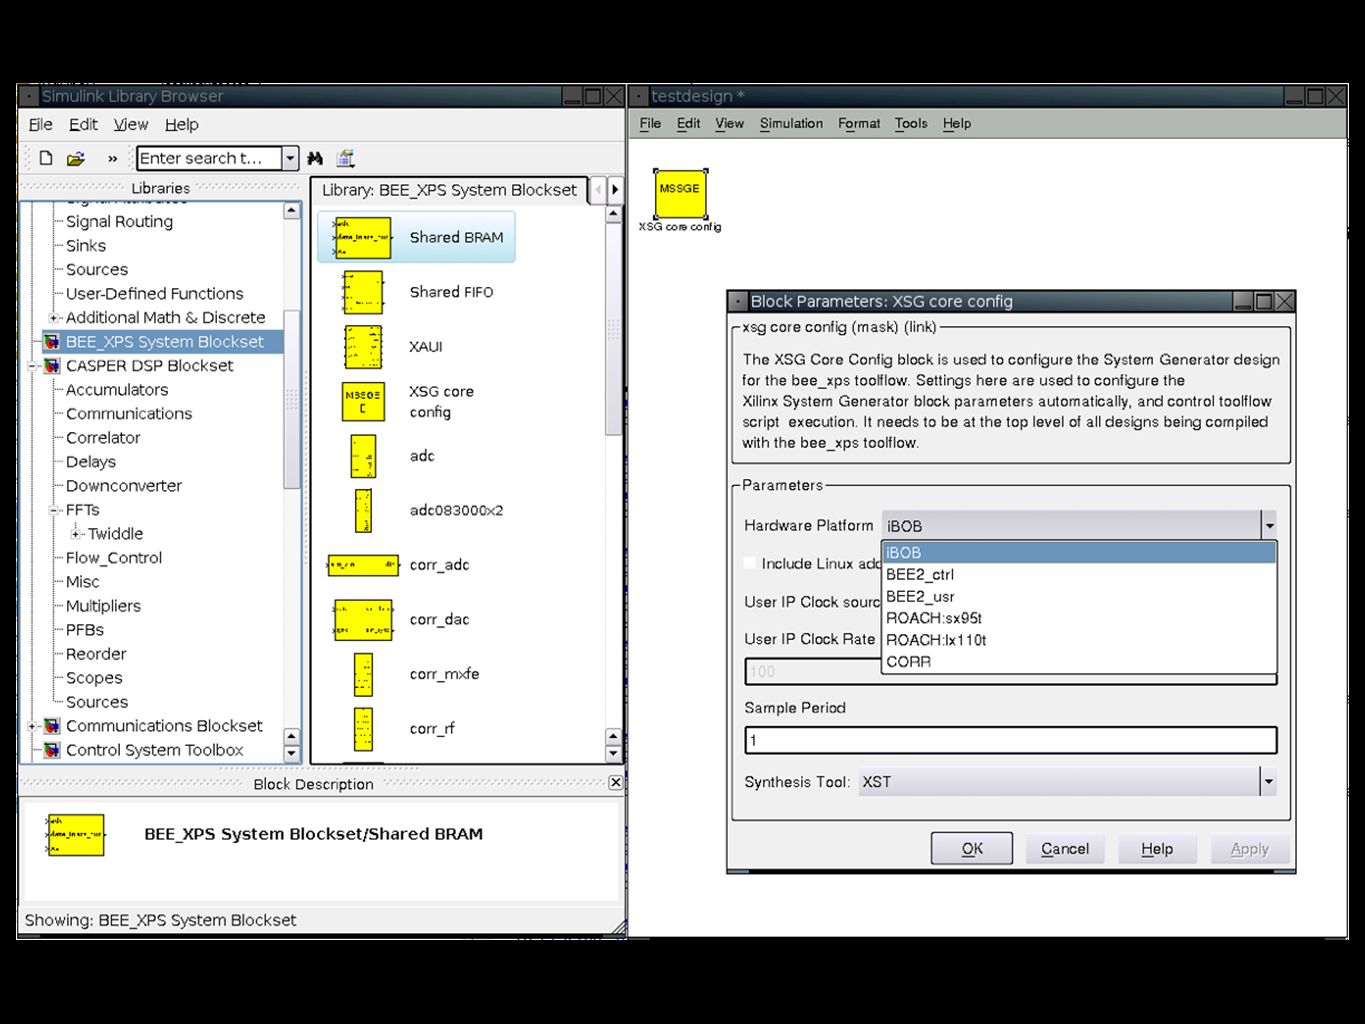Select Signal Routing in library tree
The height and width of the screenshot is (1024, 1365).
pyautogui.click(x=119, y=222)
